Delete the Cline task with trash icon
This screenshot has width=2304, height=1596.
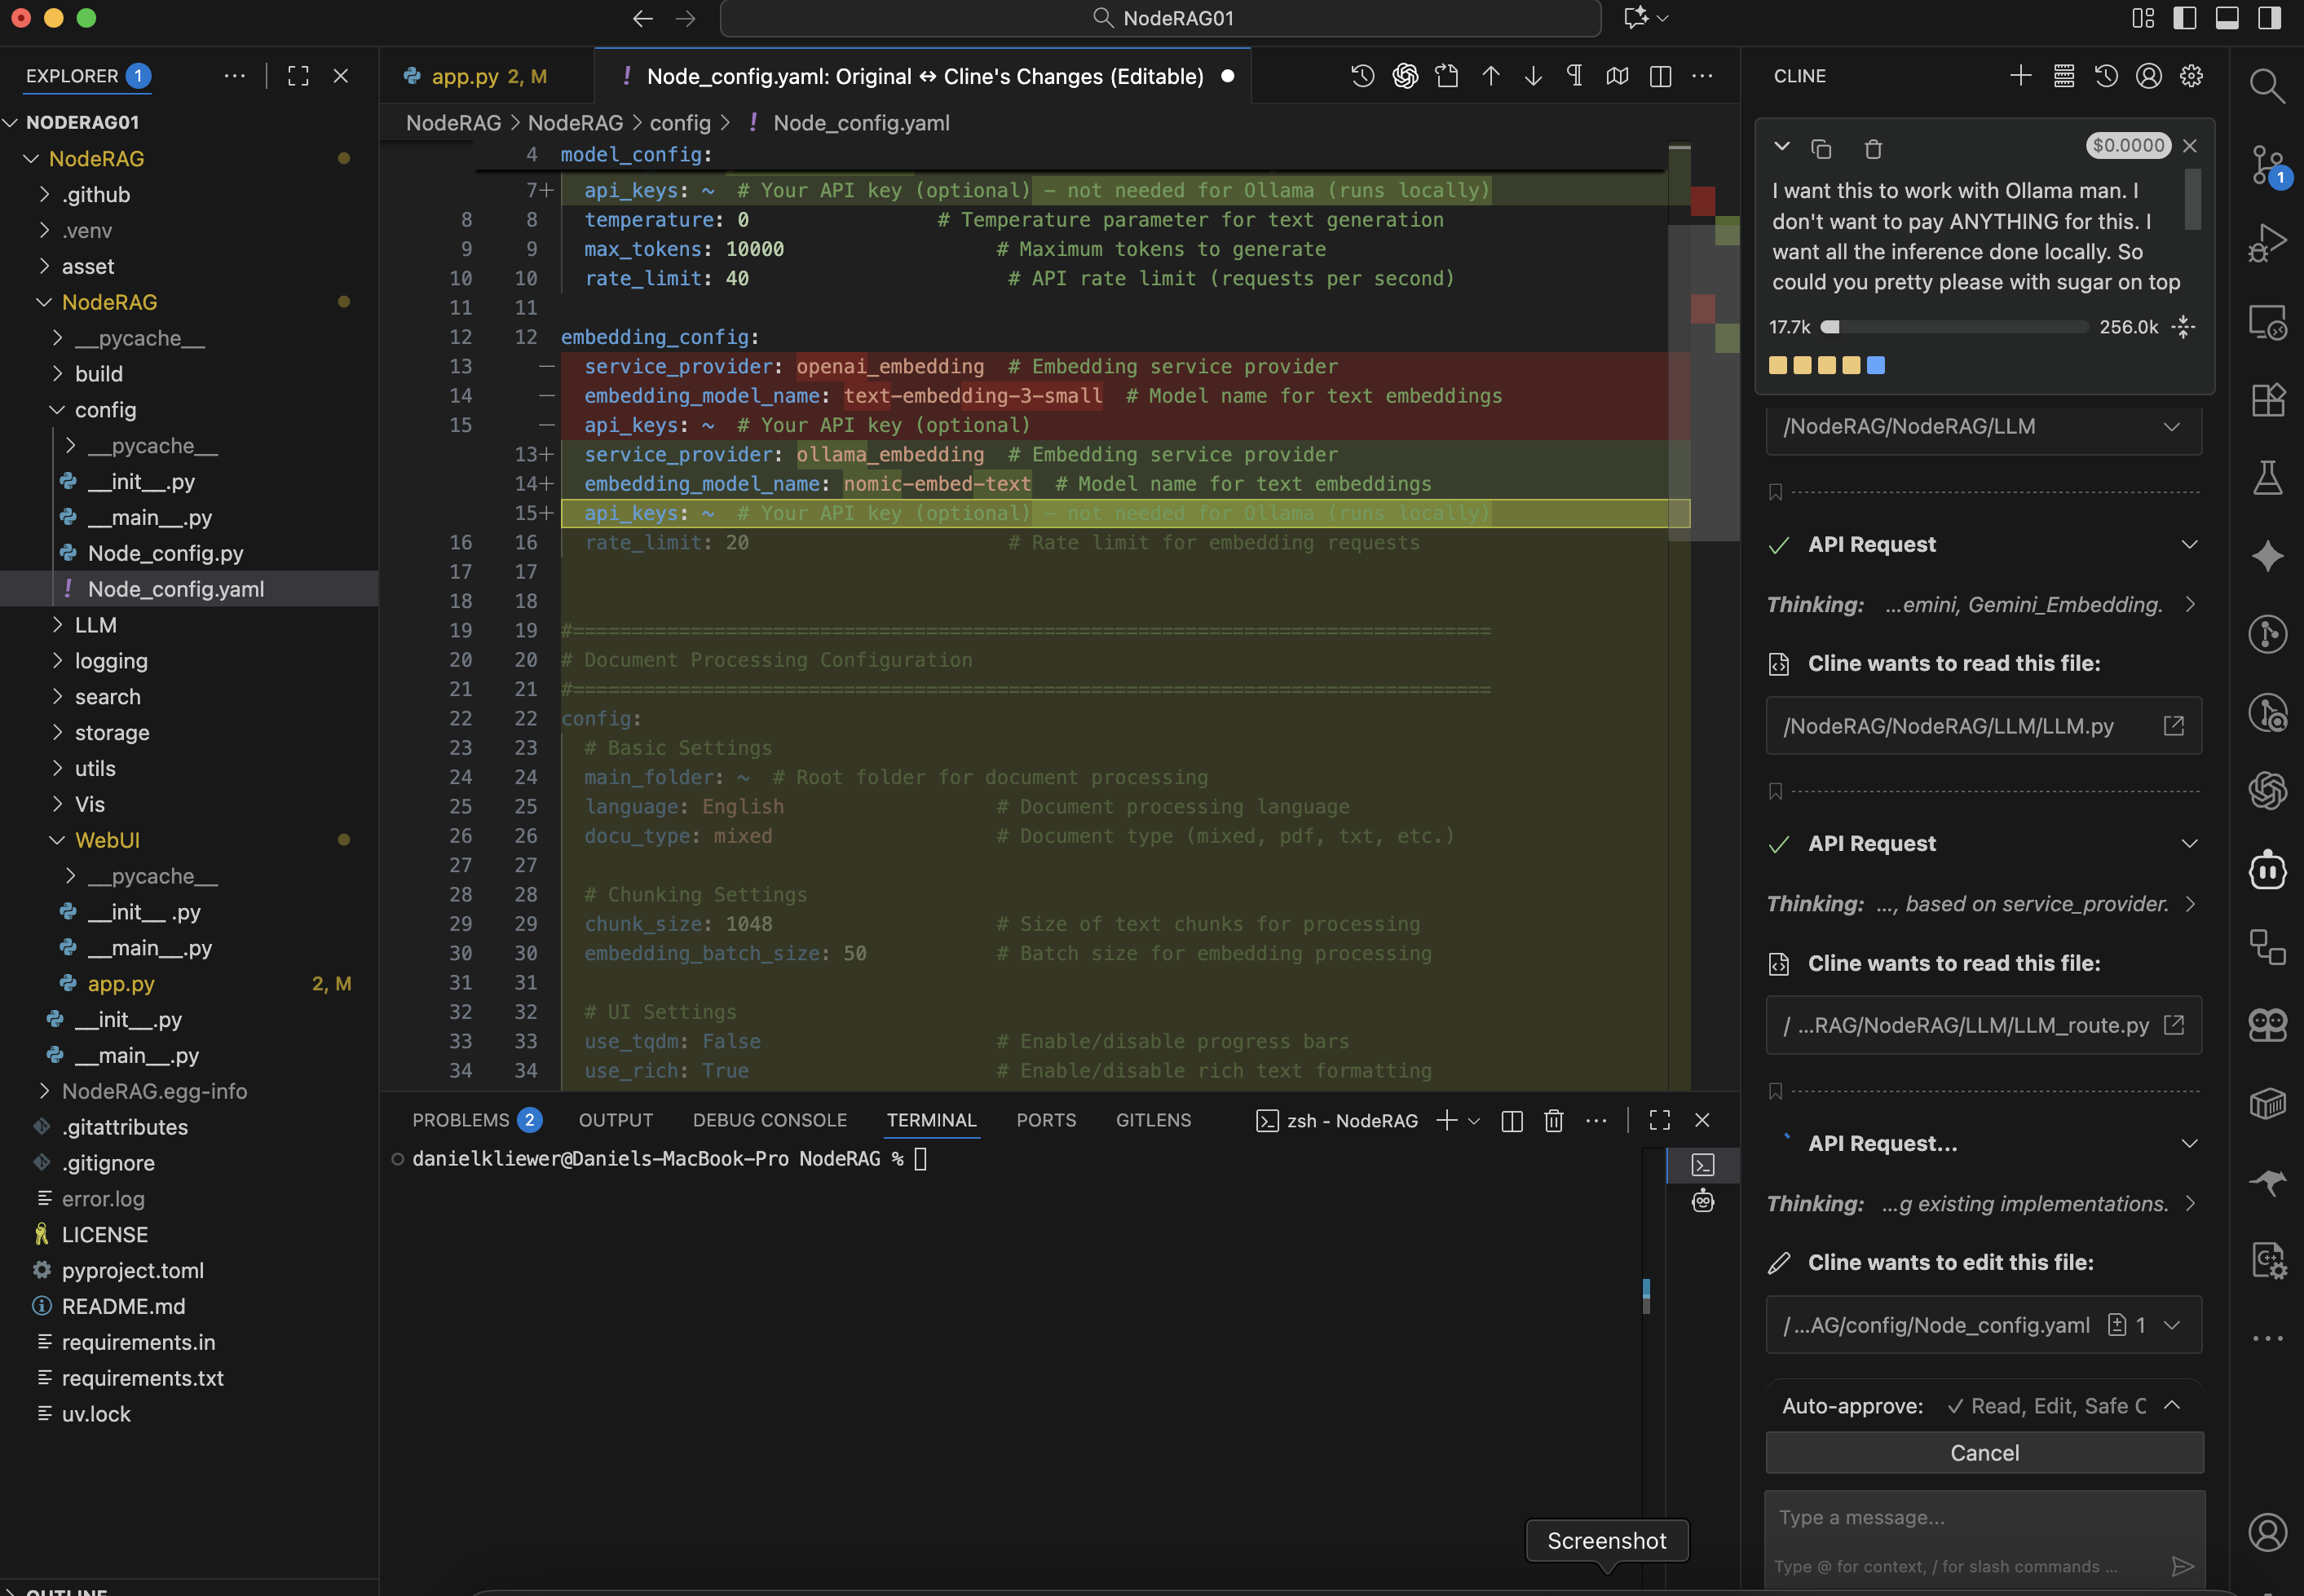[1873, 149]
